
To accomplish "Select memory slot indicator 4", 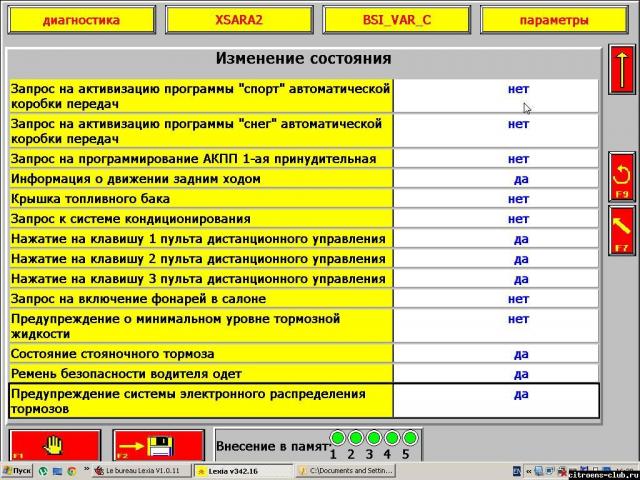I will coord(392,438).
